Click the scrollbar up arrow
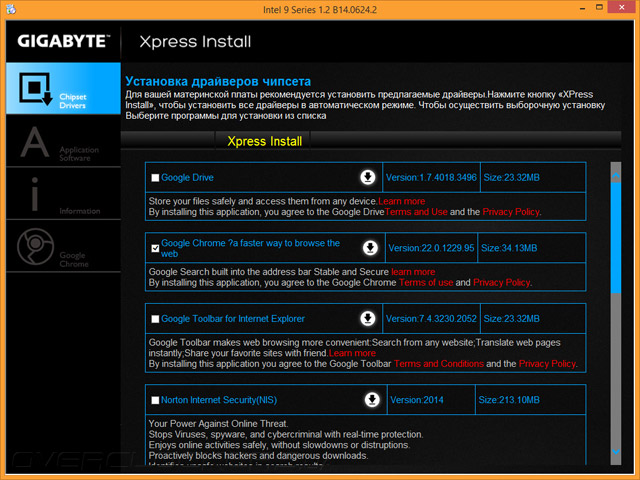640x480 pixels. tap(616, 176)
